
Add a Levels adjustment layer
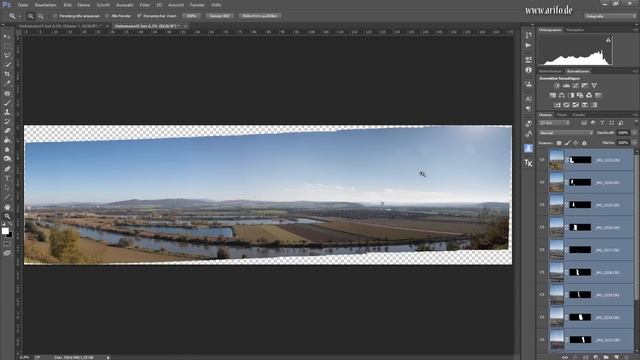point(567,86)
